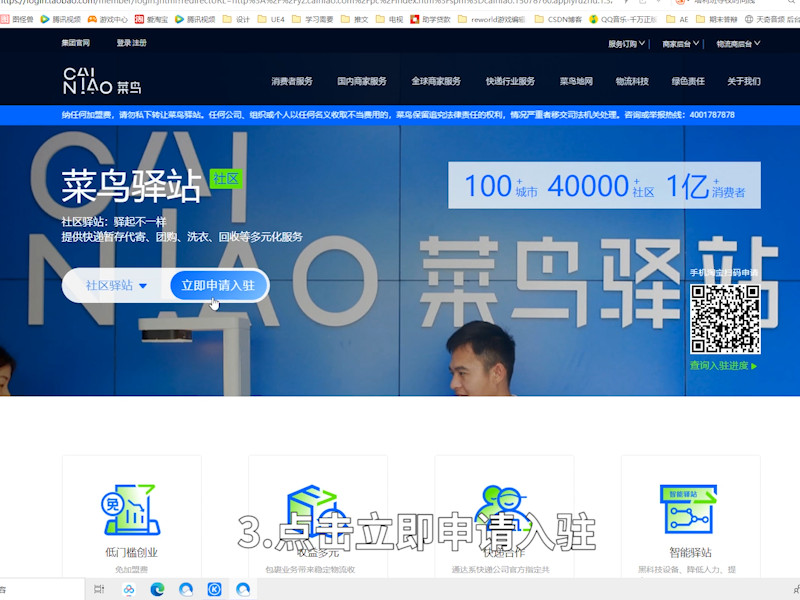The height and width of the screenshot is (600, 800).
Task: Click the 低门槛创业 card title
Action: (131, 552)
